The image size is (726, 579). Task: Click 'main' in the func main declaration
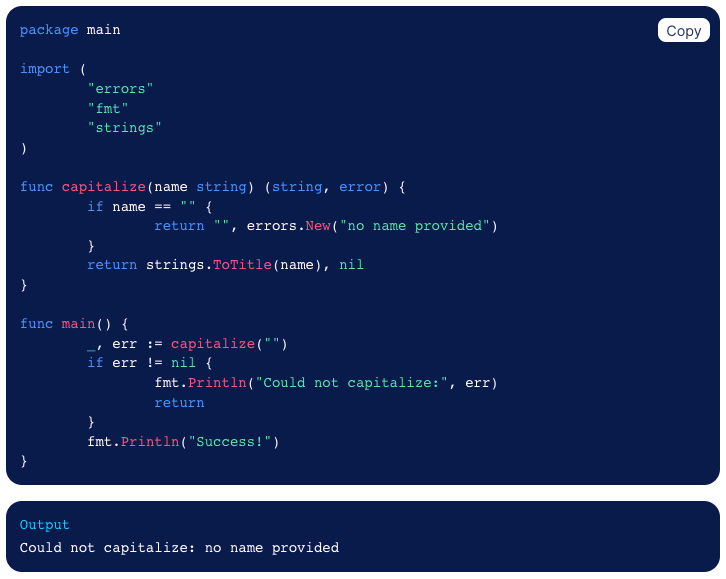(x=78, y=324)
